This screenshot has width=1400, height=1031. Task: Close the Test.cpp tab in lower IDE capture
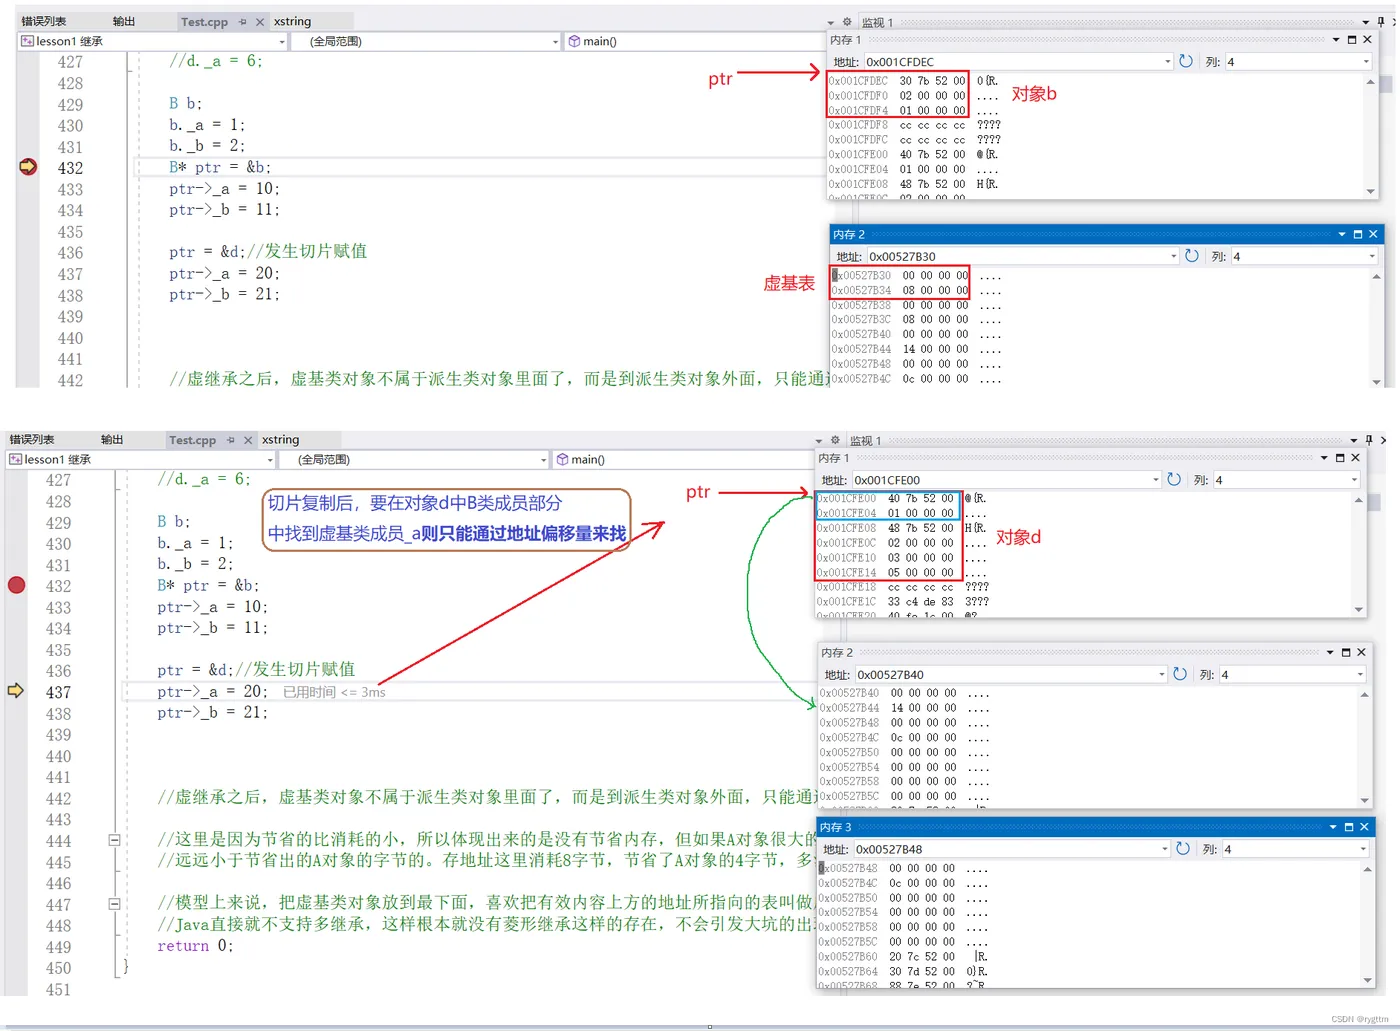[x=248, y=440]
